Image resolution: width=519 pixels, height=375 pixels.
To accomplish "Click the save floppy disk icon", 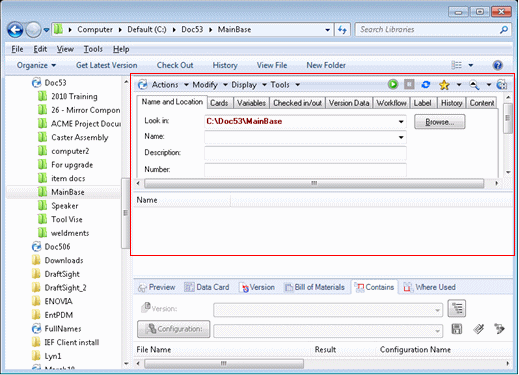I will tap(456, 329).
